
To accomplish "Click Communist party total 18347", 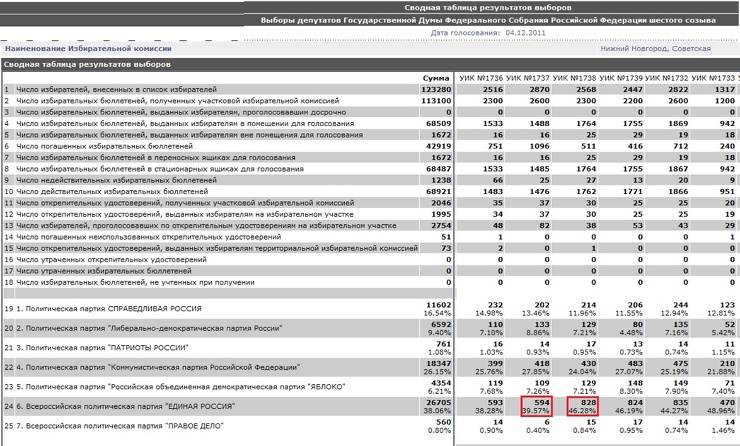I will [439, 363].
